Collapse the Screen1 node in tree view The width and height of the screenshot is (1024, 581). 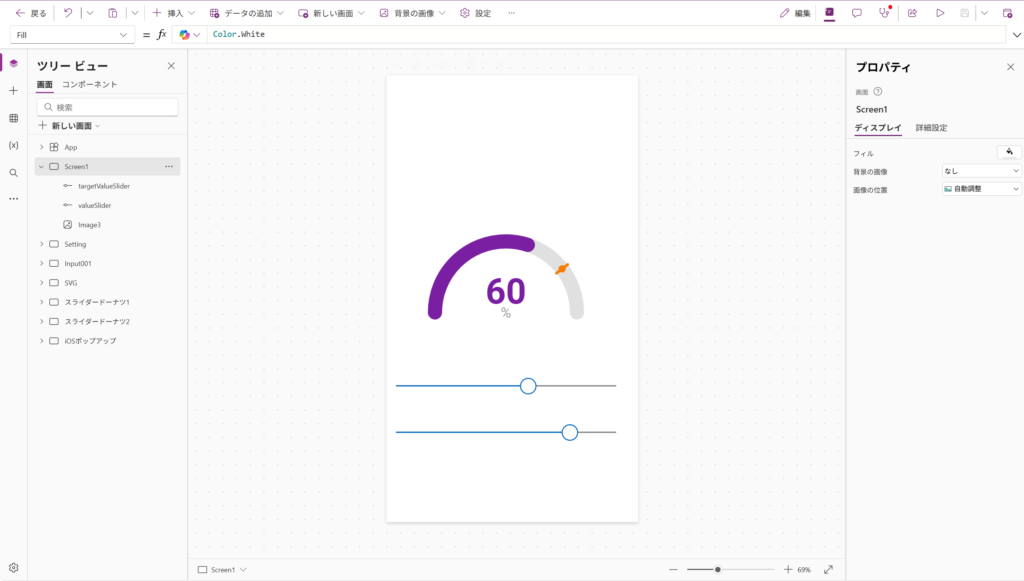[x=41, y=167]
